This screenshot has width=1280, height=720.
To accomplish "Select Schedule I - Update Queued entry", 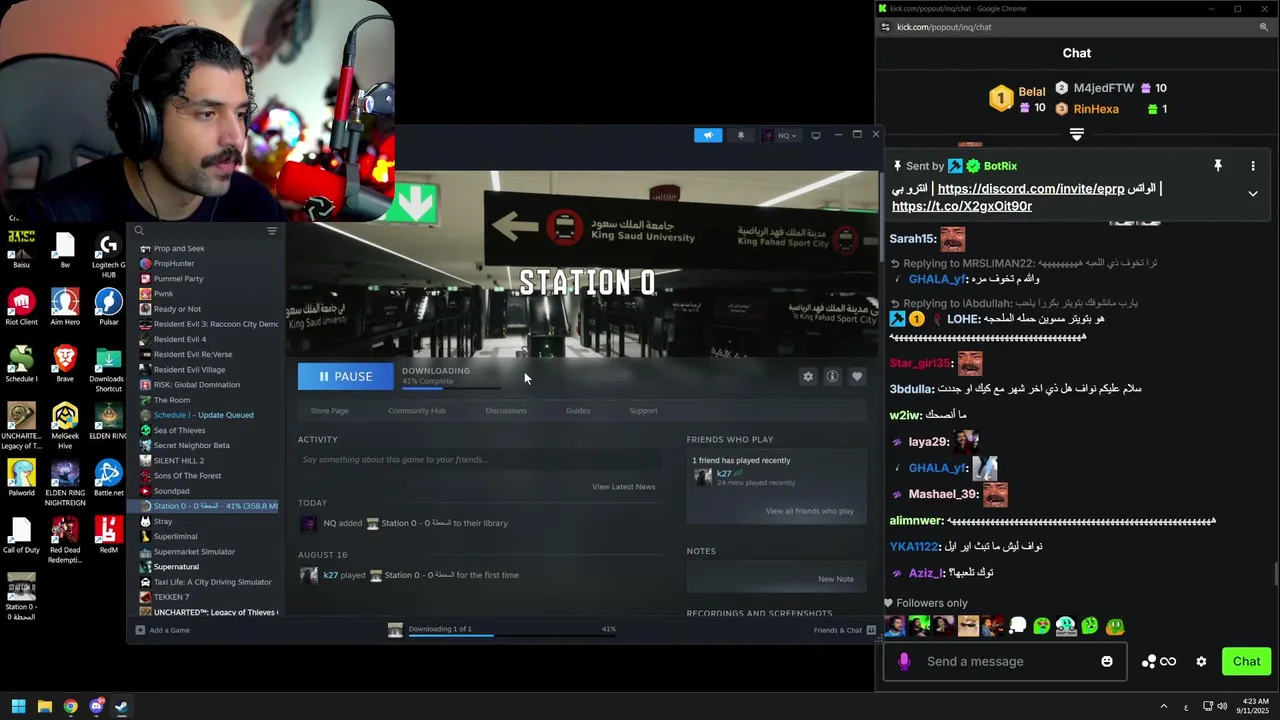I will click(203, 415).
